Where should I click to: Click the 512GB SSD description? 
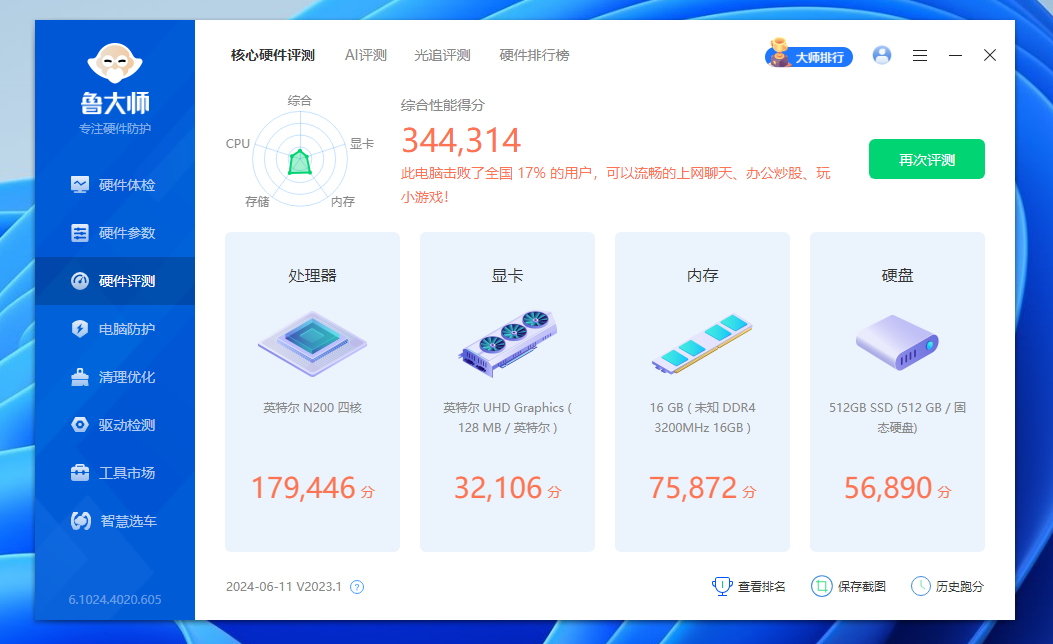[897, 418]
